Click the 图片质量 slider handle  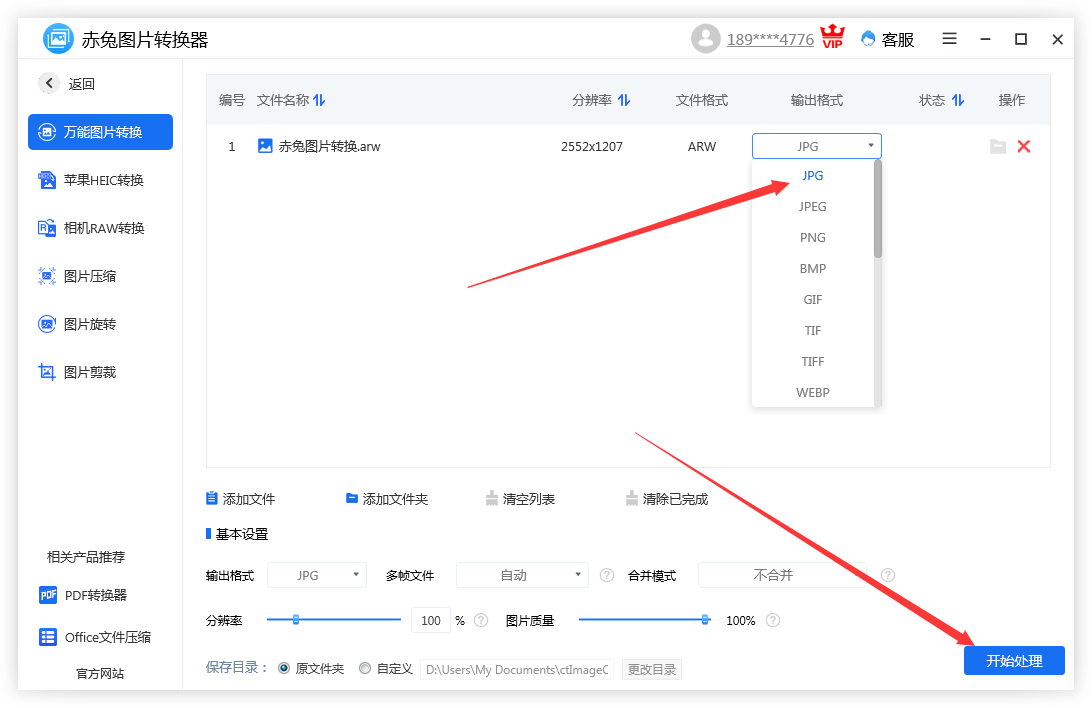(705, 620)
